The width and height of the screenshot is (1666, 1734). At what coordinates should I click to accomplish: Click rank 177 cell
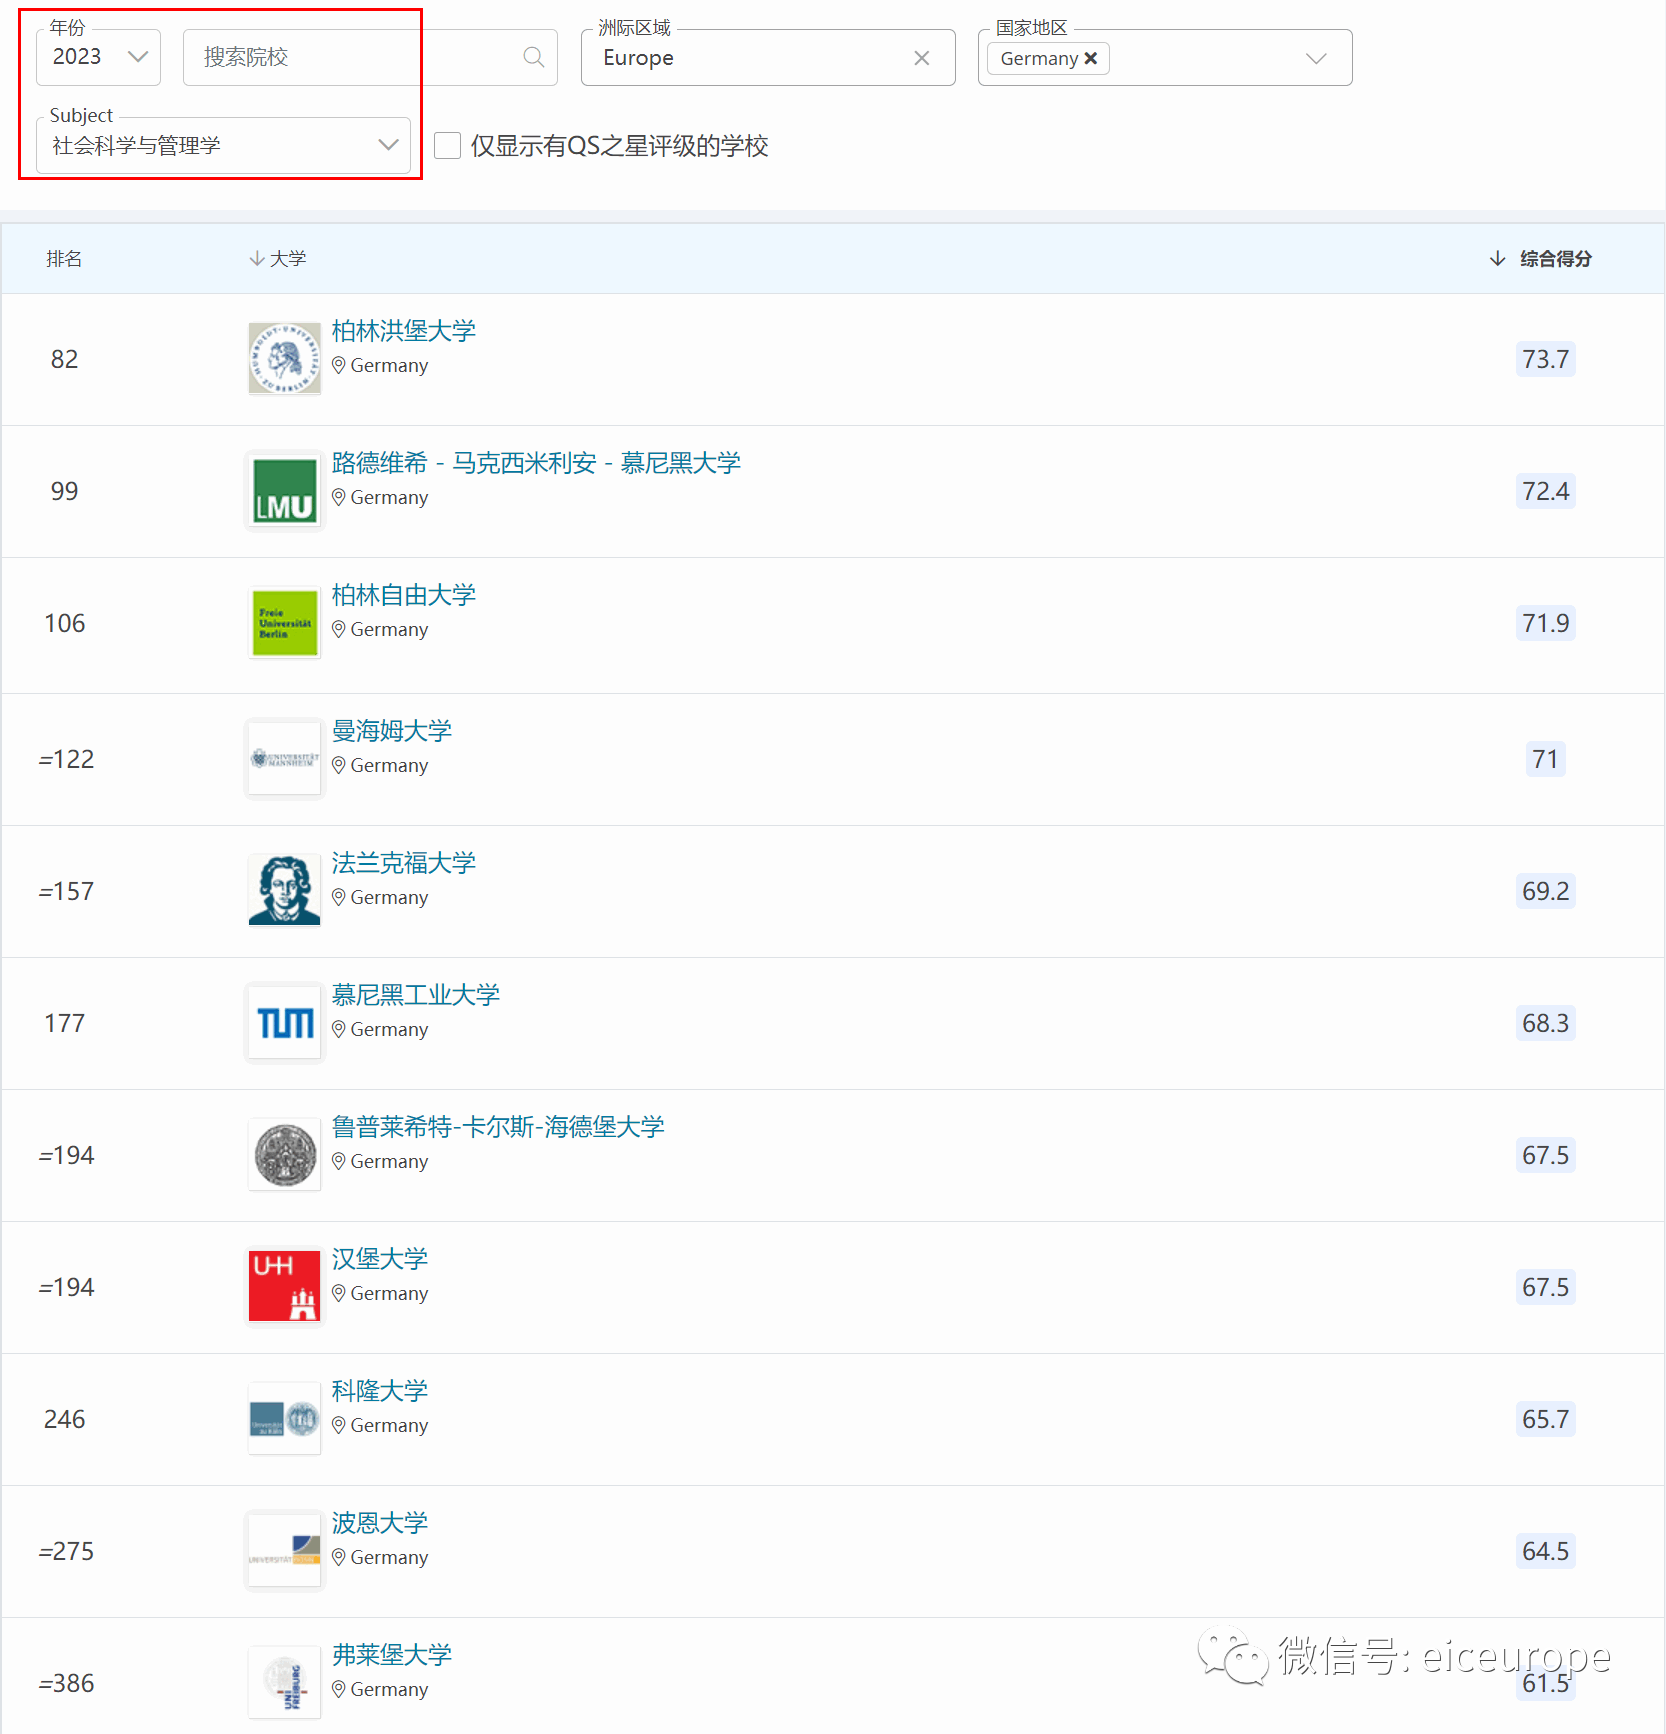[65, 1023]
